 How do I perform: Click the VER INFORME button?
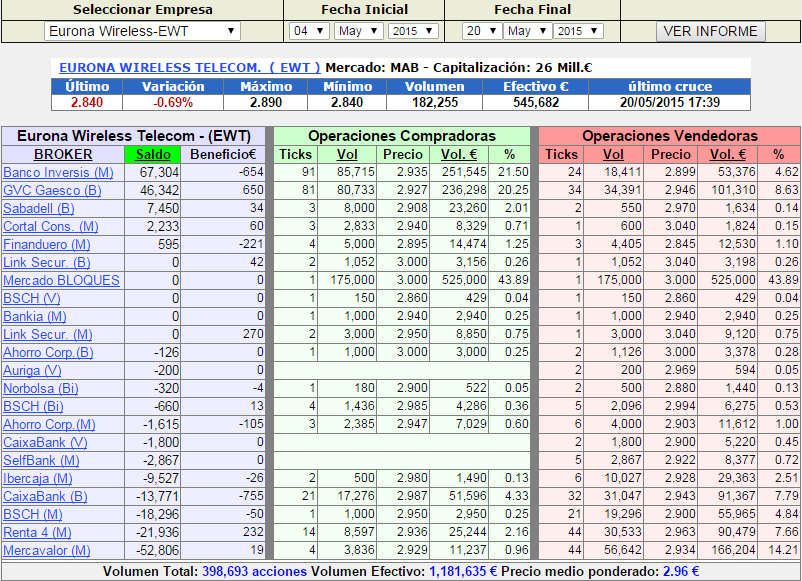pyautogui.click(x=710, y=31)
